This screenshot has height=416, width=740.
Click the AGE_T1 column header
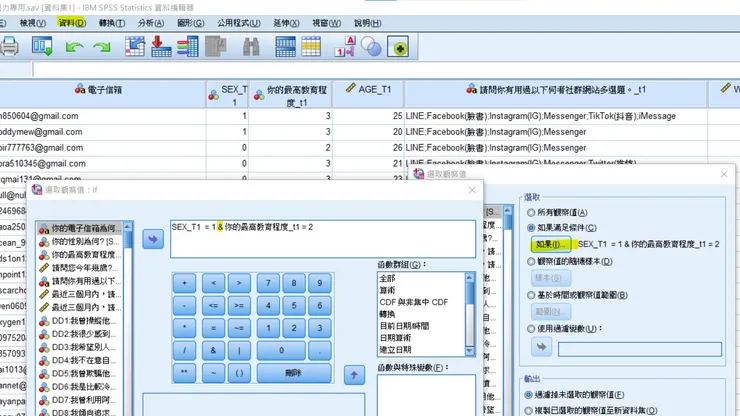[x=368, y=94]
